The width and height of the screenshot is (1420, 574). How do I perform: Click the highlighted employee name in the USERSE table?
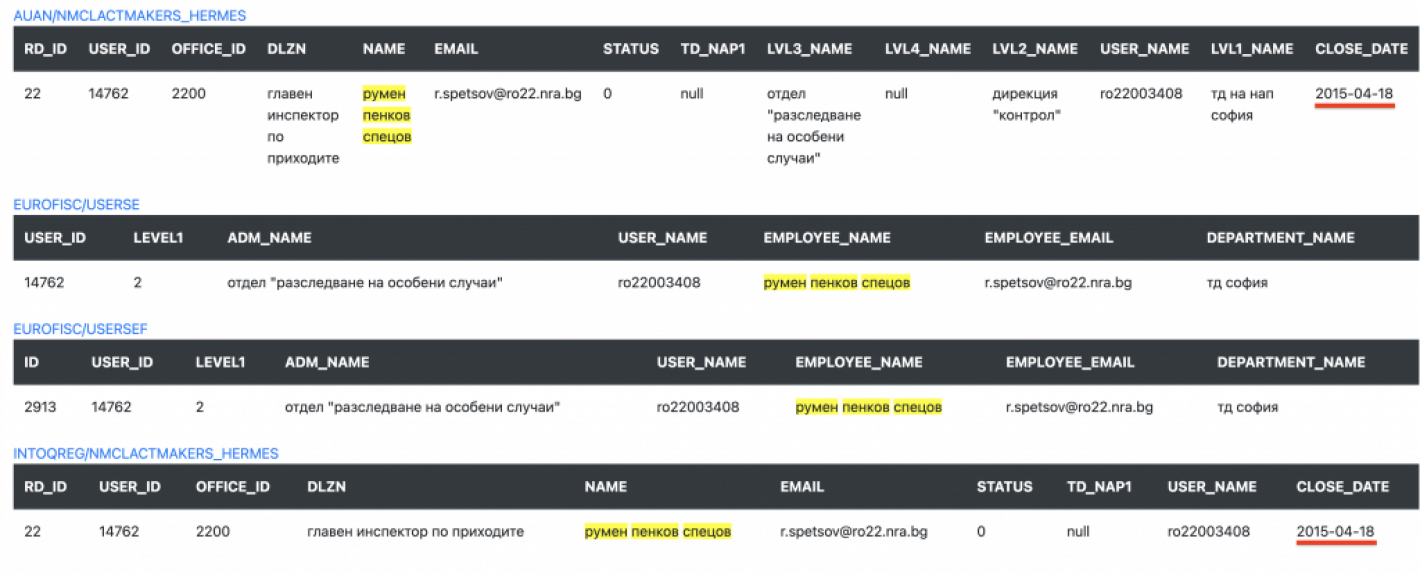point(837,283)
